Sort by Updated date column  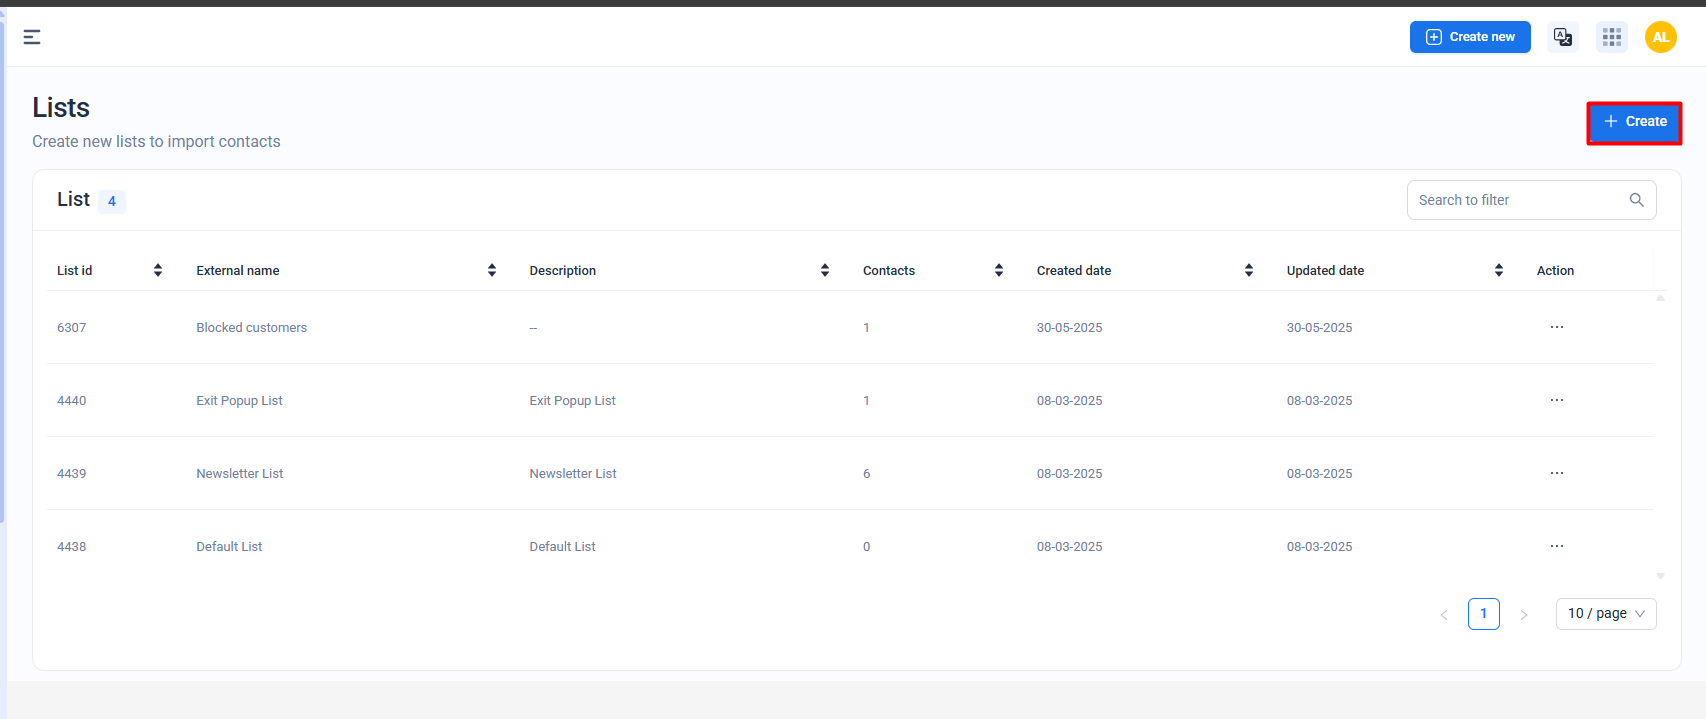coord(1498,270)
